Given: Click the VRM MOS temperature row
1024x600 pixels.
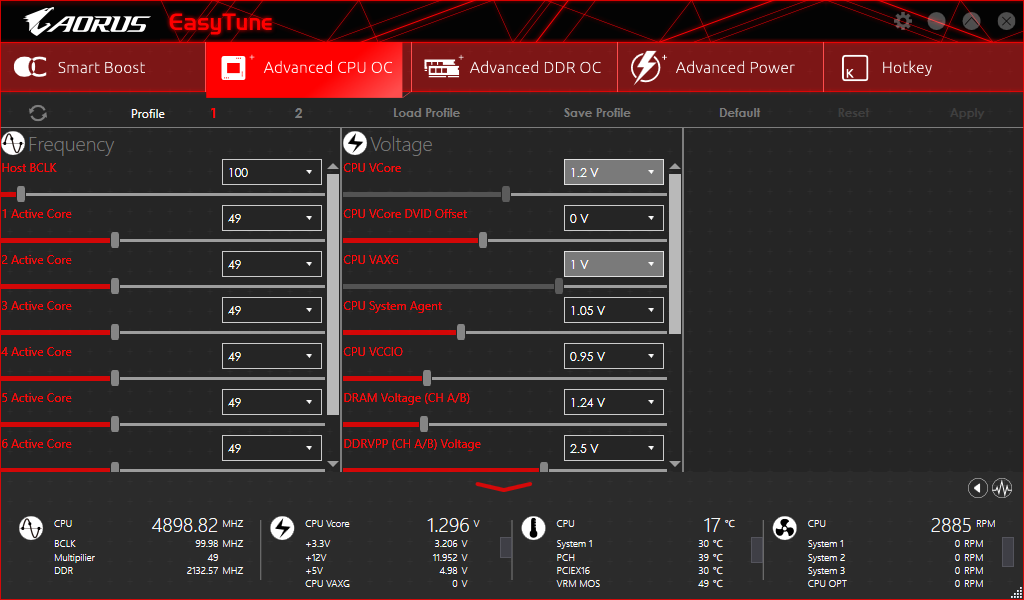Looking at the screenshot, I should [x=639, y=584].
